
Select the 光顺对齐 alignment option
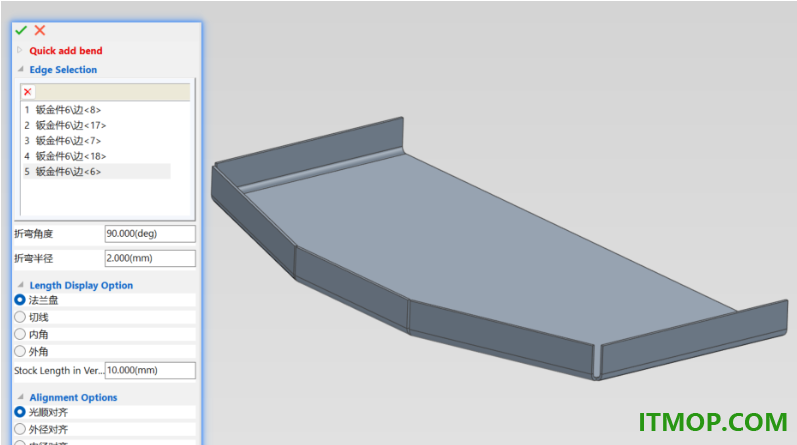click(20, 412)
